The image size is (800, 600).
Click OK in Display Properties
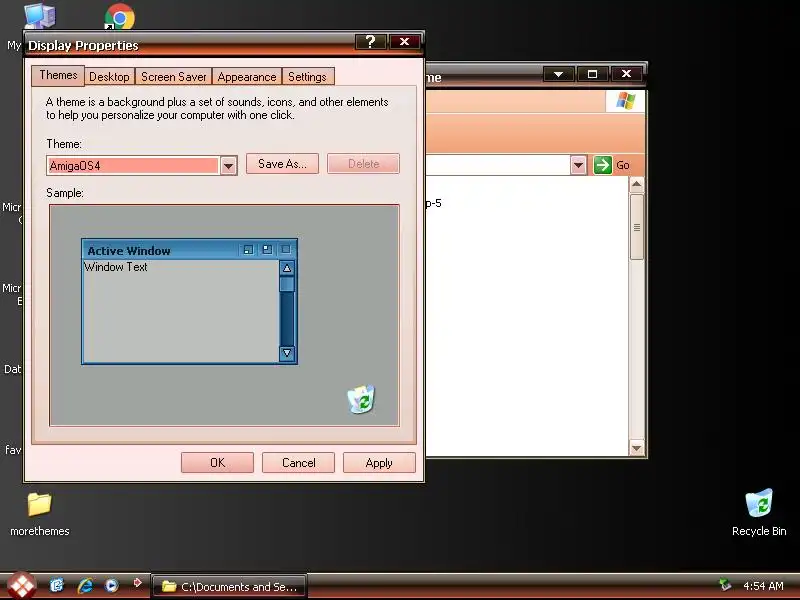(x=217, y=463)
